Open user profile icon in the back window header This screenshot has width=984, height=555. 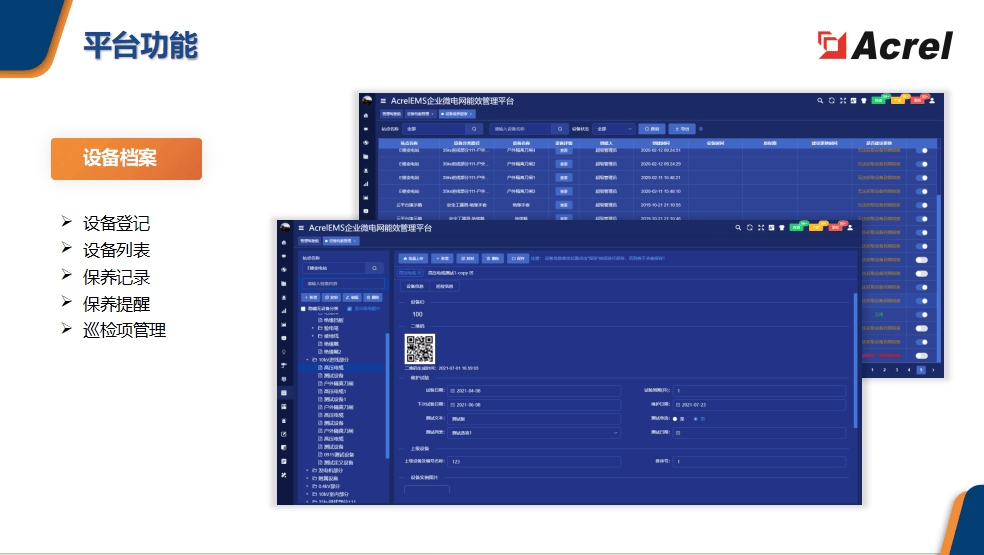coord(932,100)
